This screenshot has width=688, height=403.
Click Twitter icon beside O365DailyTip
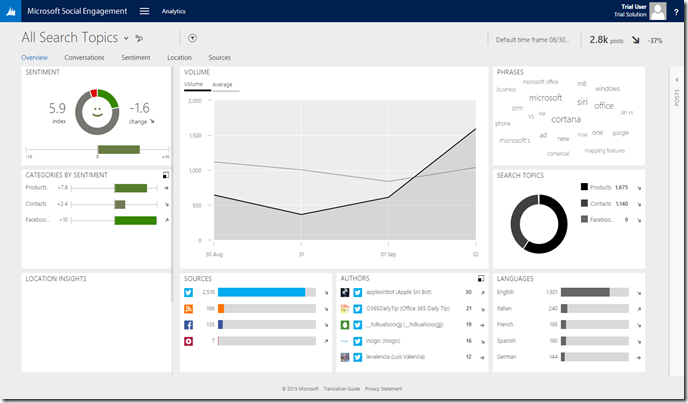pyautogui.click(x=358, y=309)
